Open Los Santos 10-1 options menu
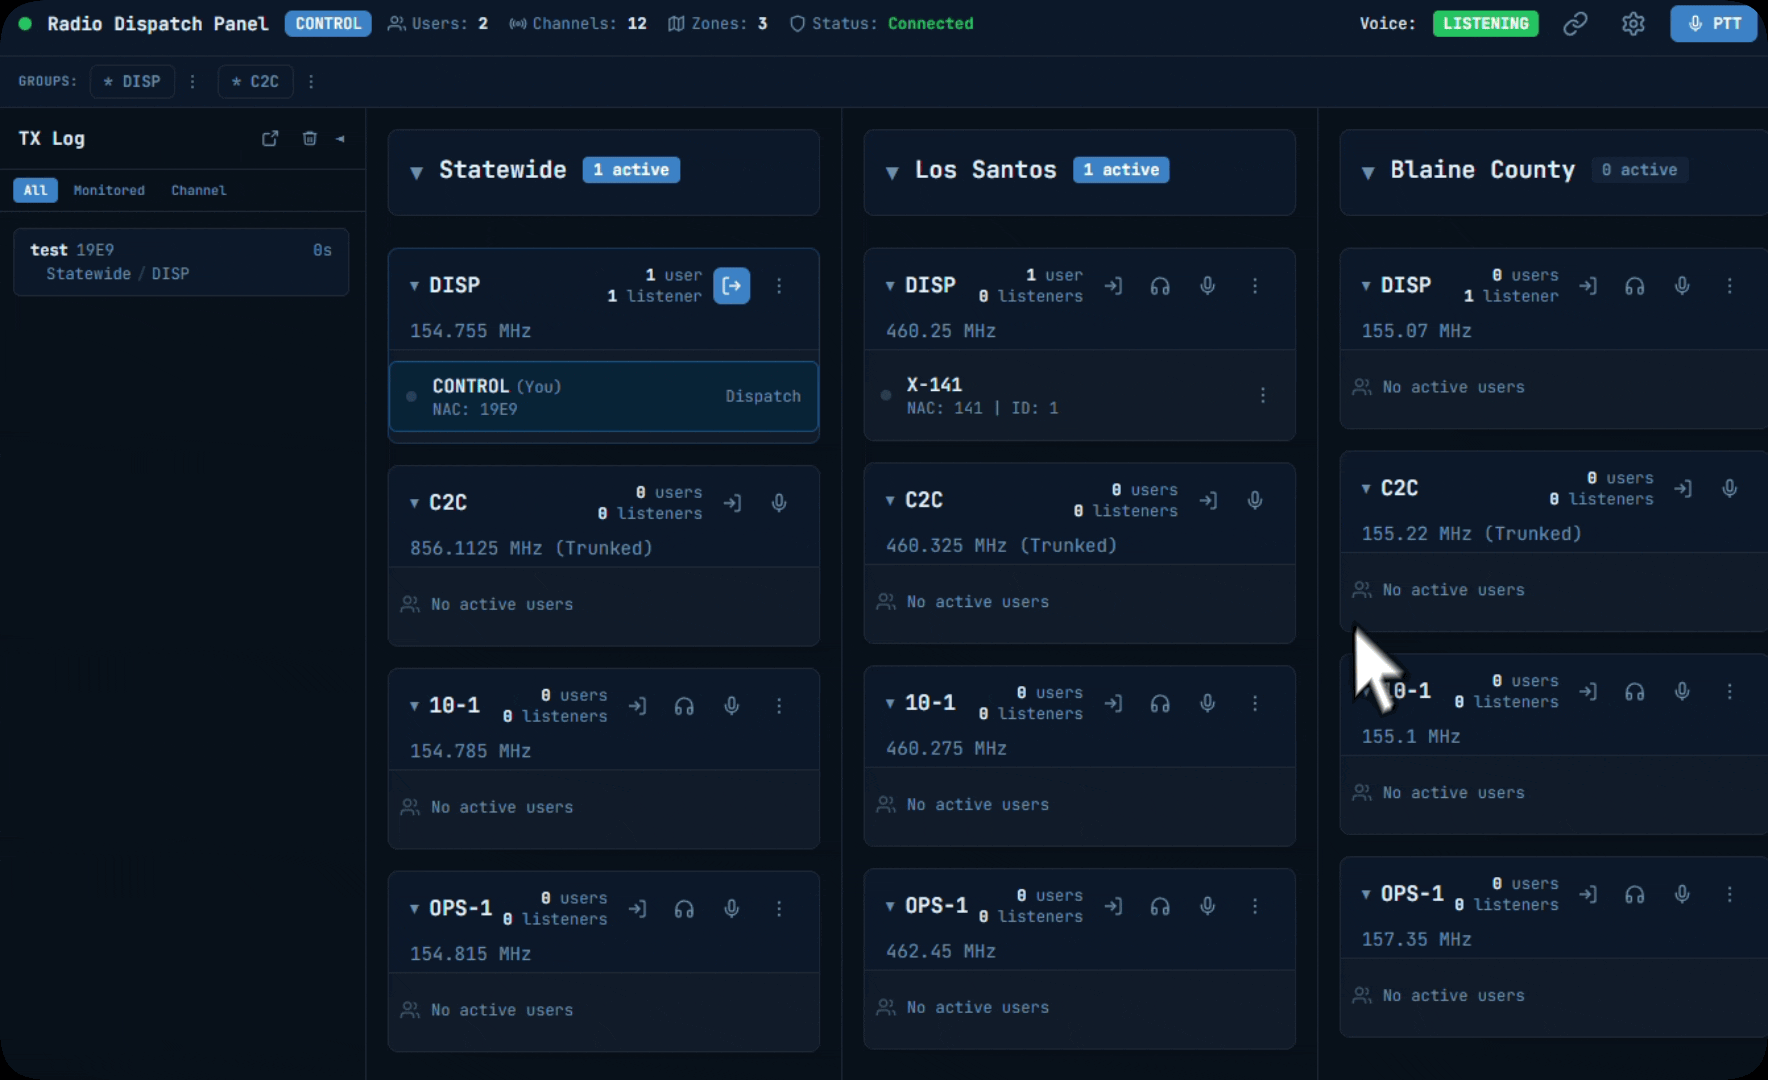 click(x=1255, y=704)
